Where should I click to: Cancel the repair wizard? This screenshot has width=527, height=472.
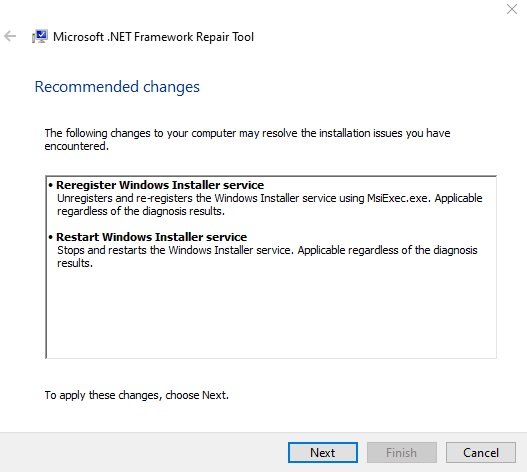(x=481, y=453)
